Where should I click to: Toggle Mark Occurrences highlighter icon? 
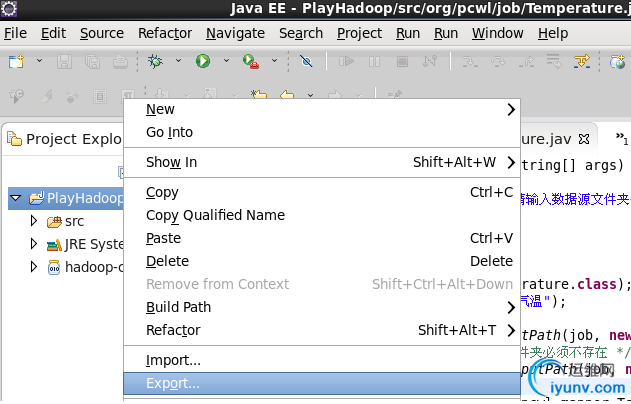[46, 96]
